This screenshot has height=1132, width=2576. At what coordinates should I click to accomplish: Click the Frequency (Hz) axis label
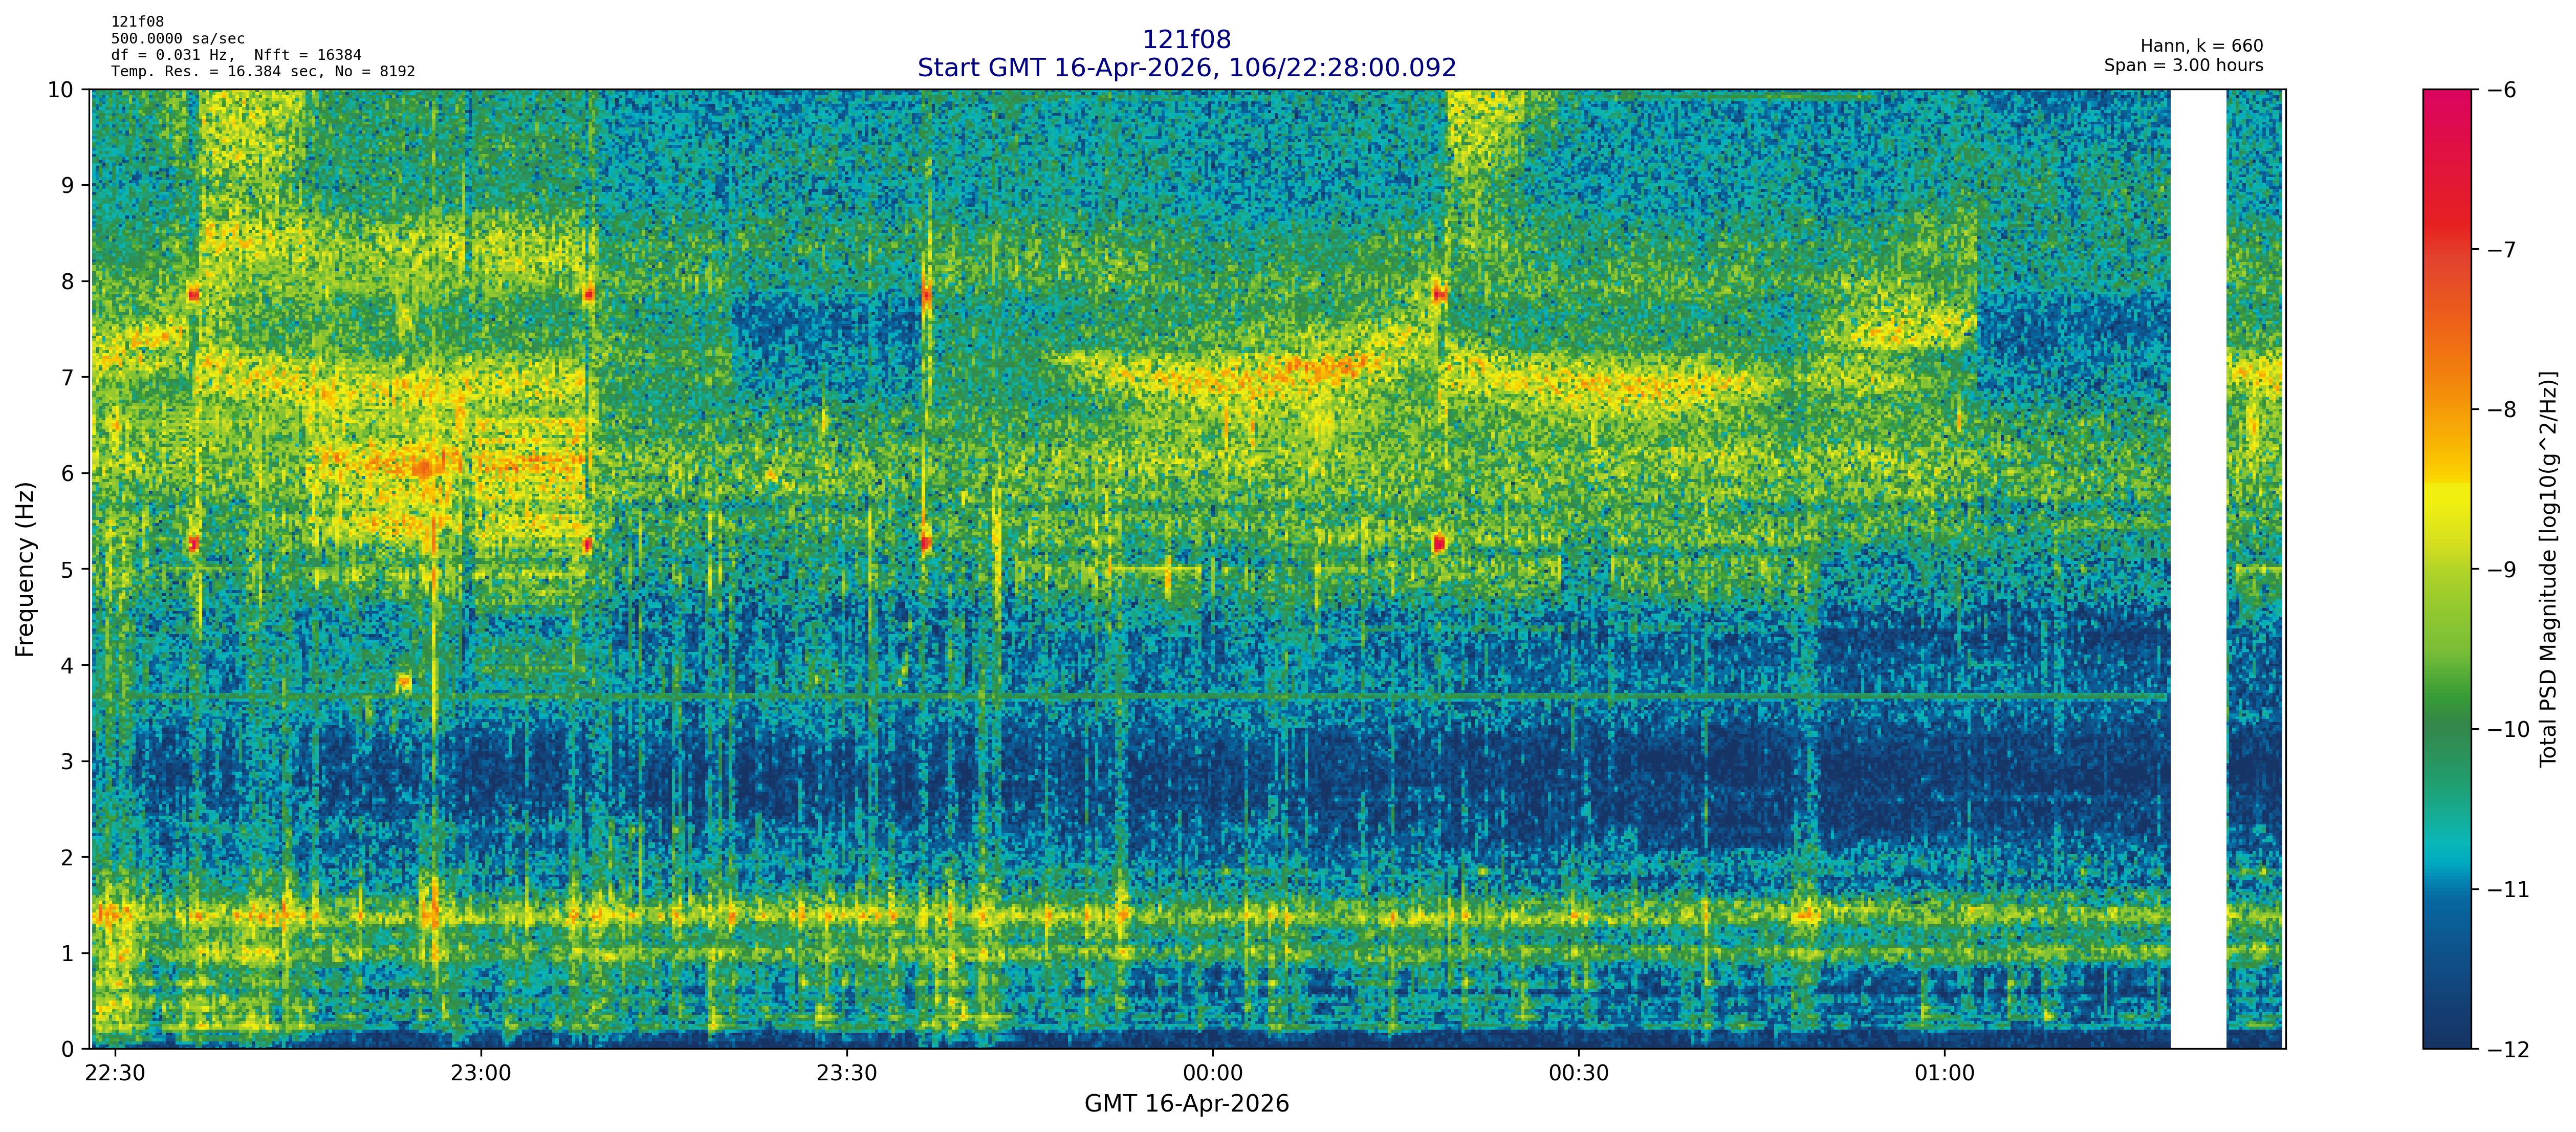pos(26,569)
